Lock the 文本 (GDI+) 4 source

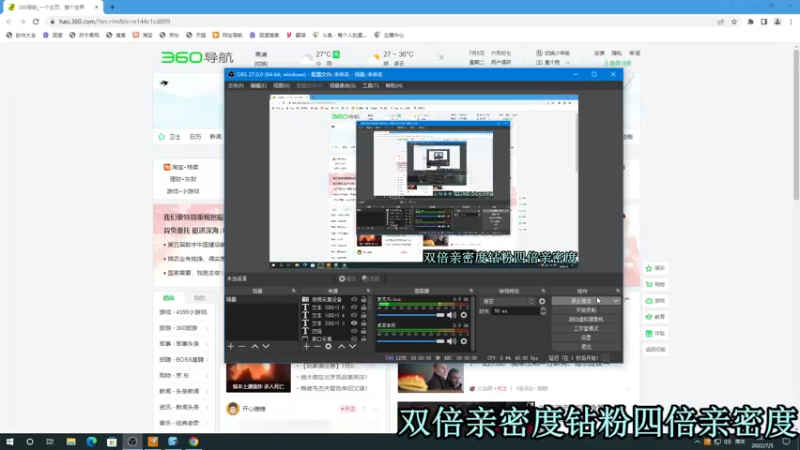click(x=364, y=315)
